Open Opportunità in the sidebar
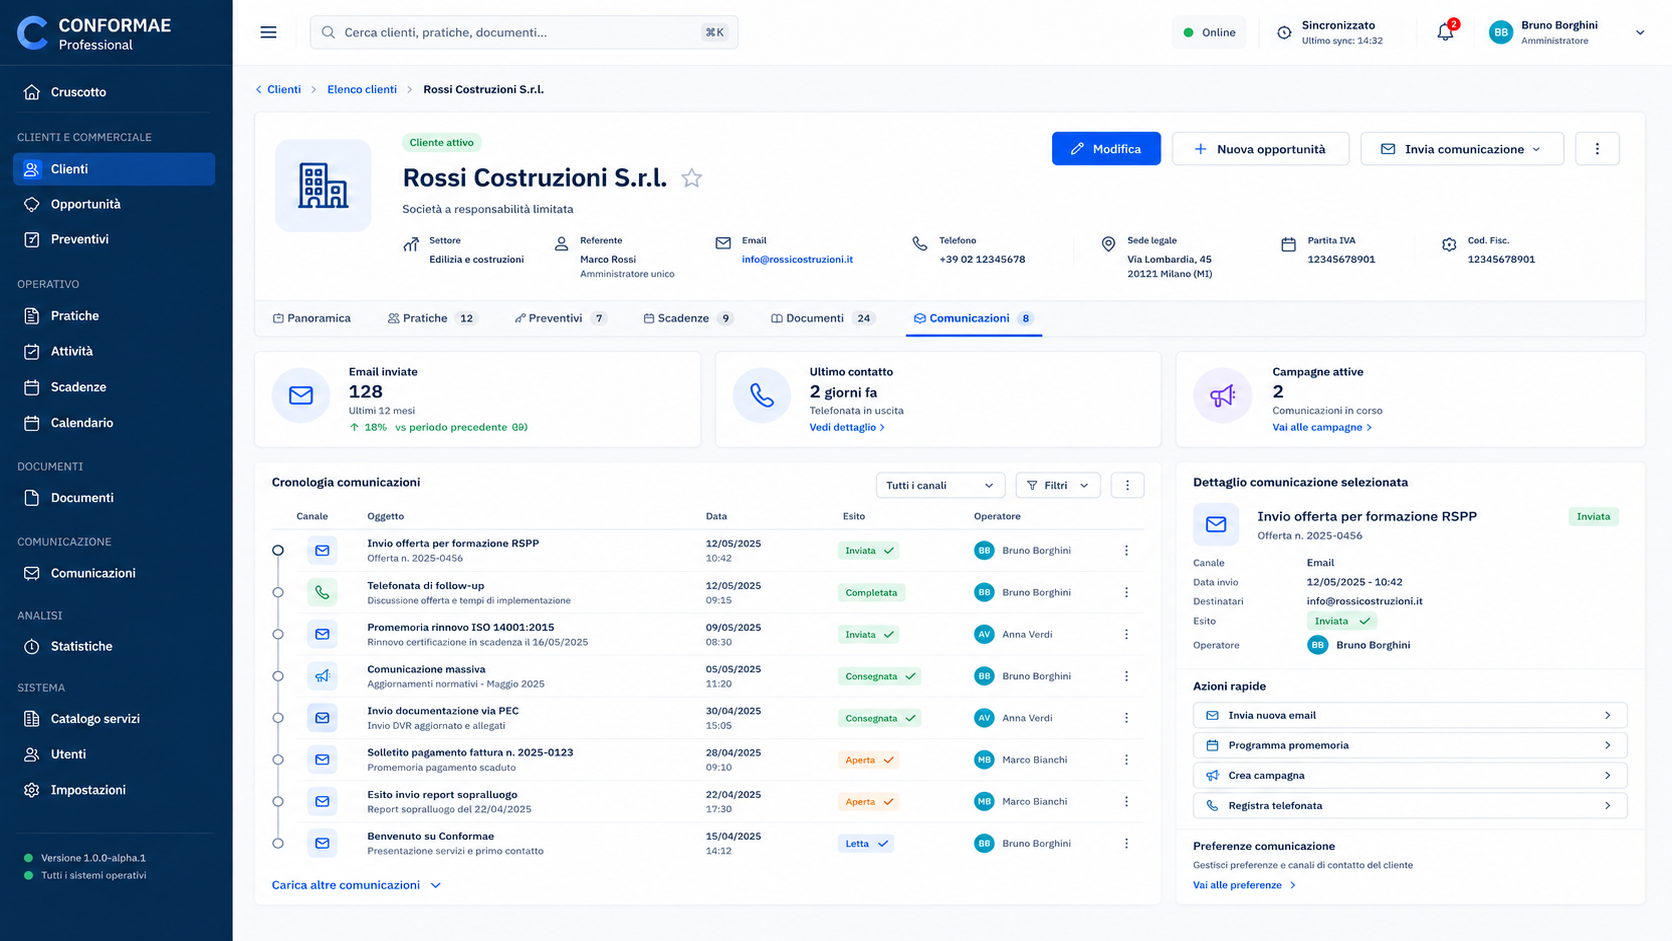 pos(114,204)
